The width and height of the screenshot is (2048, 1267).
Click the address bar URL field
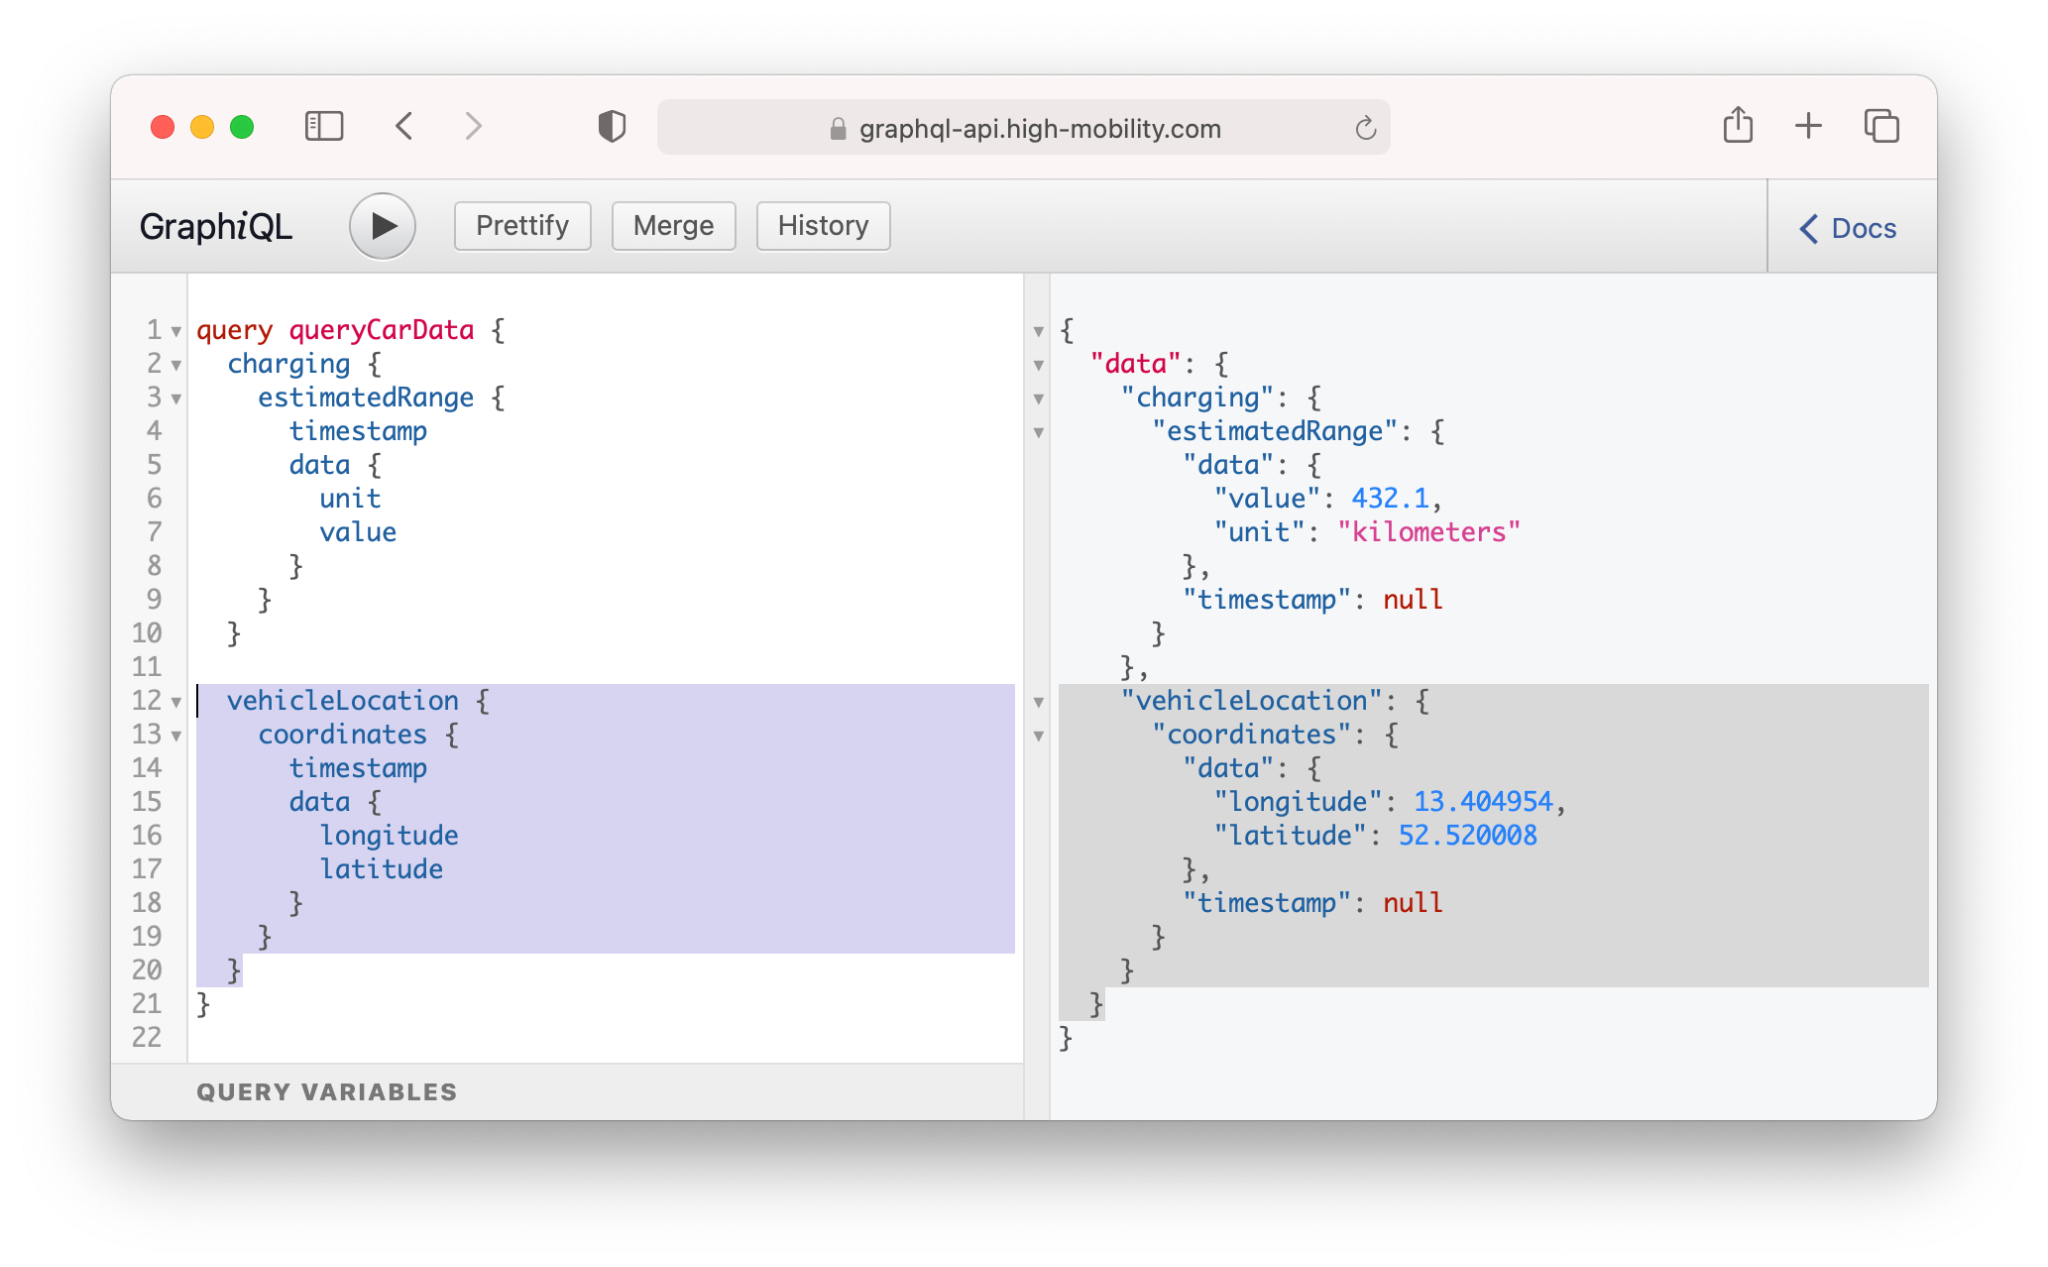pos(1039,128)
